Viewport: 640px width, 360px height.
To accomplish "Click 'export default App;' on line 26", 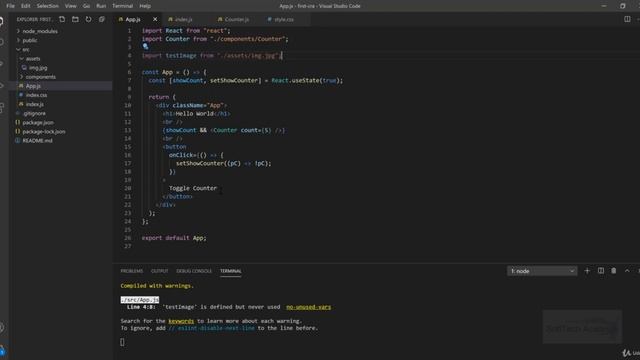I will coord(174,238).
